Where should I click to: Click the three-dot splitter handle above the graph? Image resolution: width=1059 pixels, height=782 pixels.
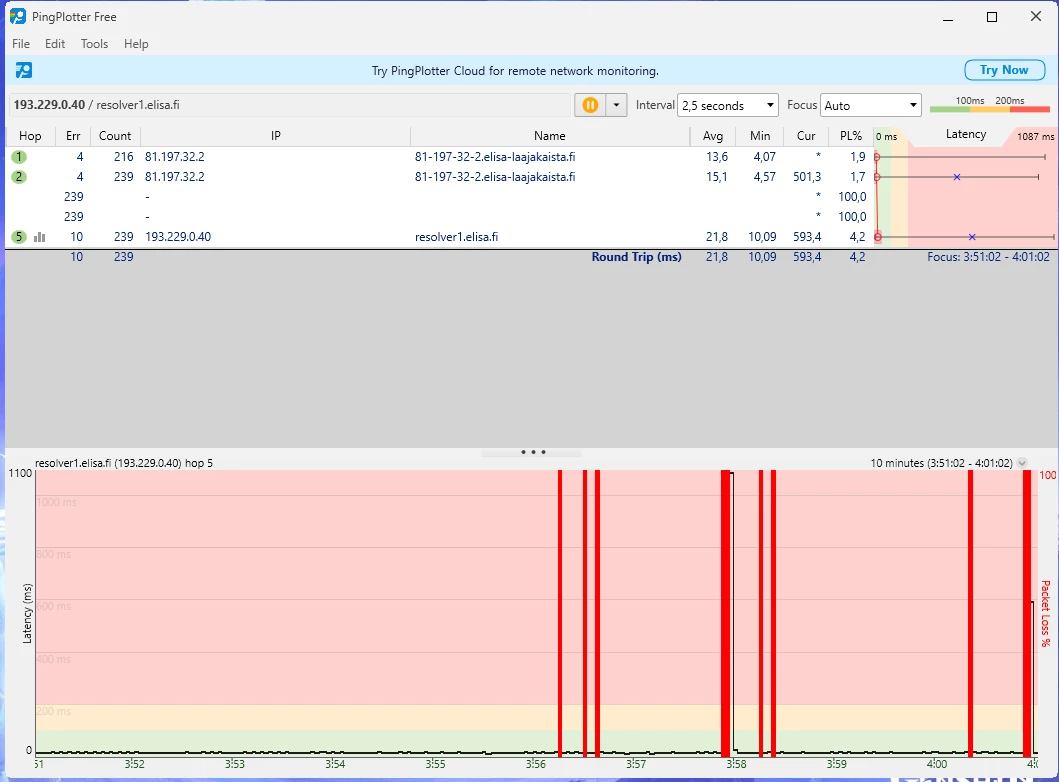[x=533, y=452]
